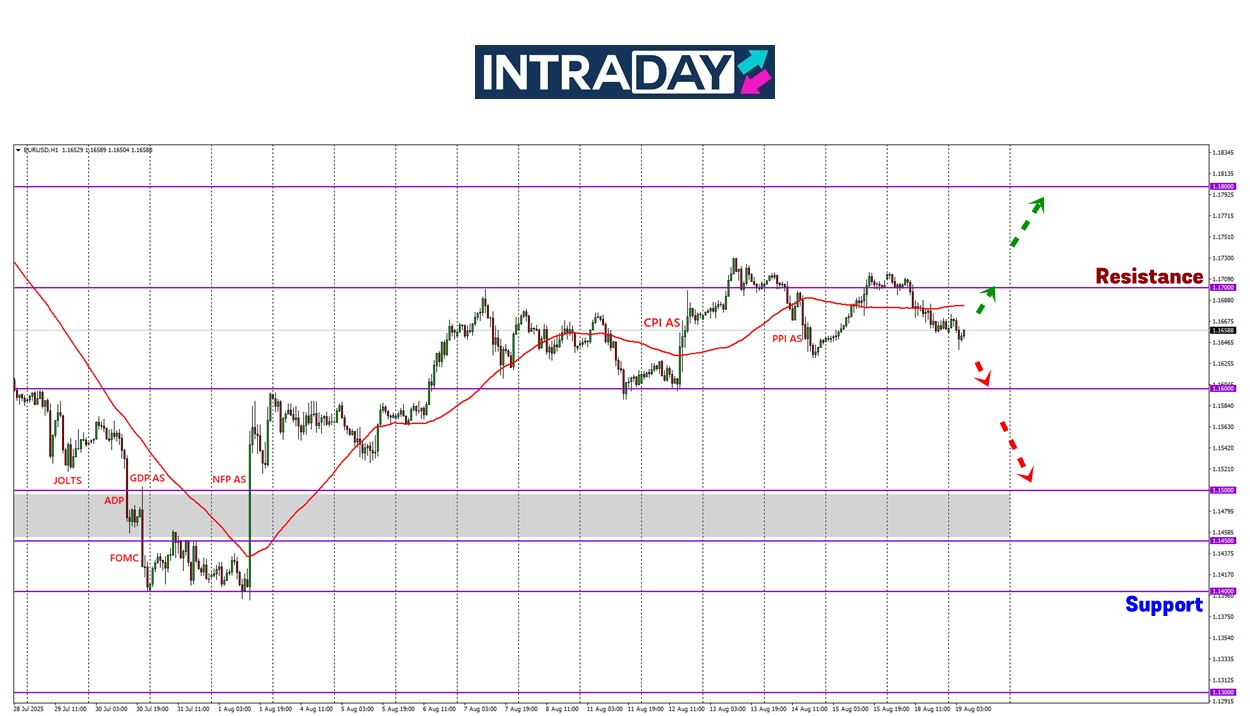The width and height of the screenshot is (1250, 716).
Task: Click the INTRADAY logo
Action: [x=624, y=72]
